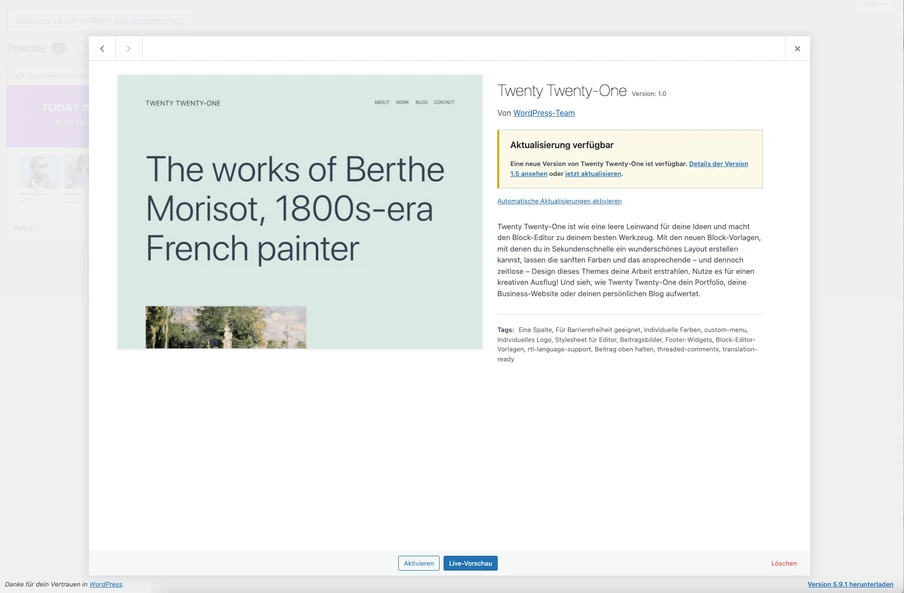
Task: Go to the next theme with right arrow
Action: (129, 48)
